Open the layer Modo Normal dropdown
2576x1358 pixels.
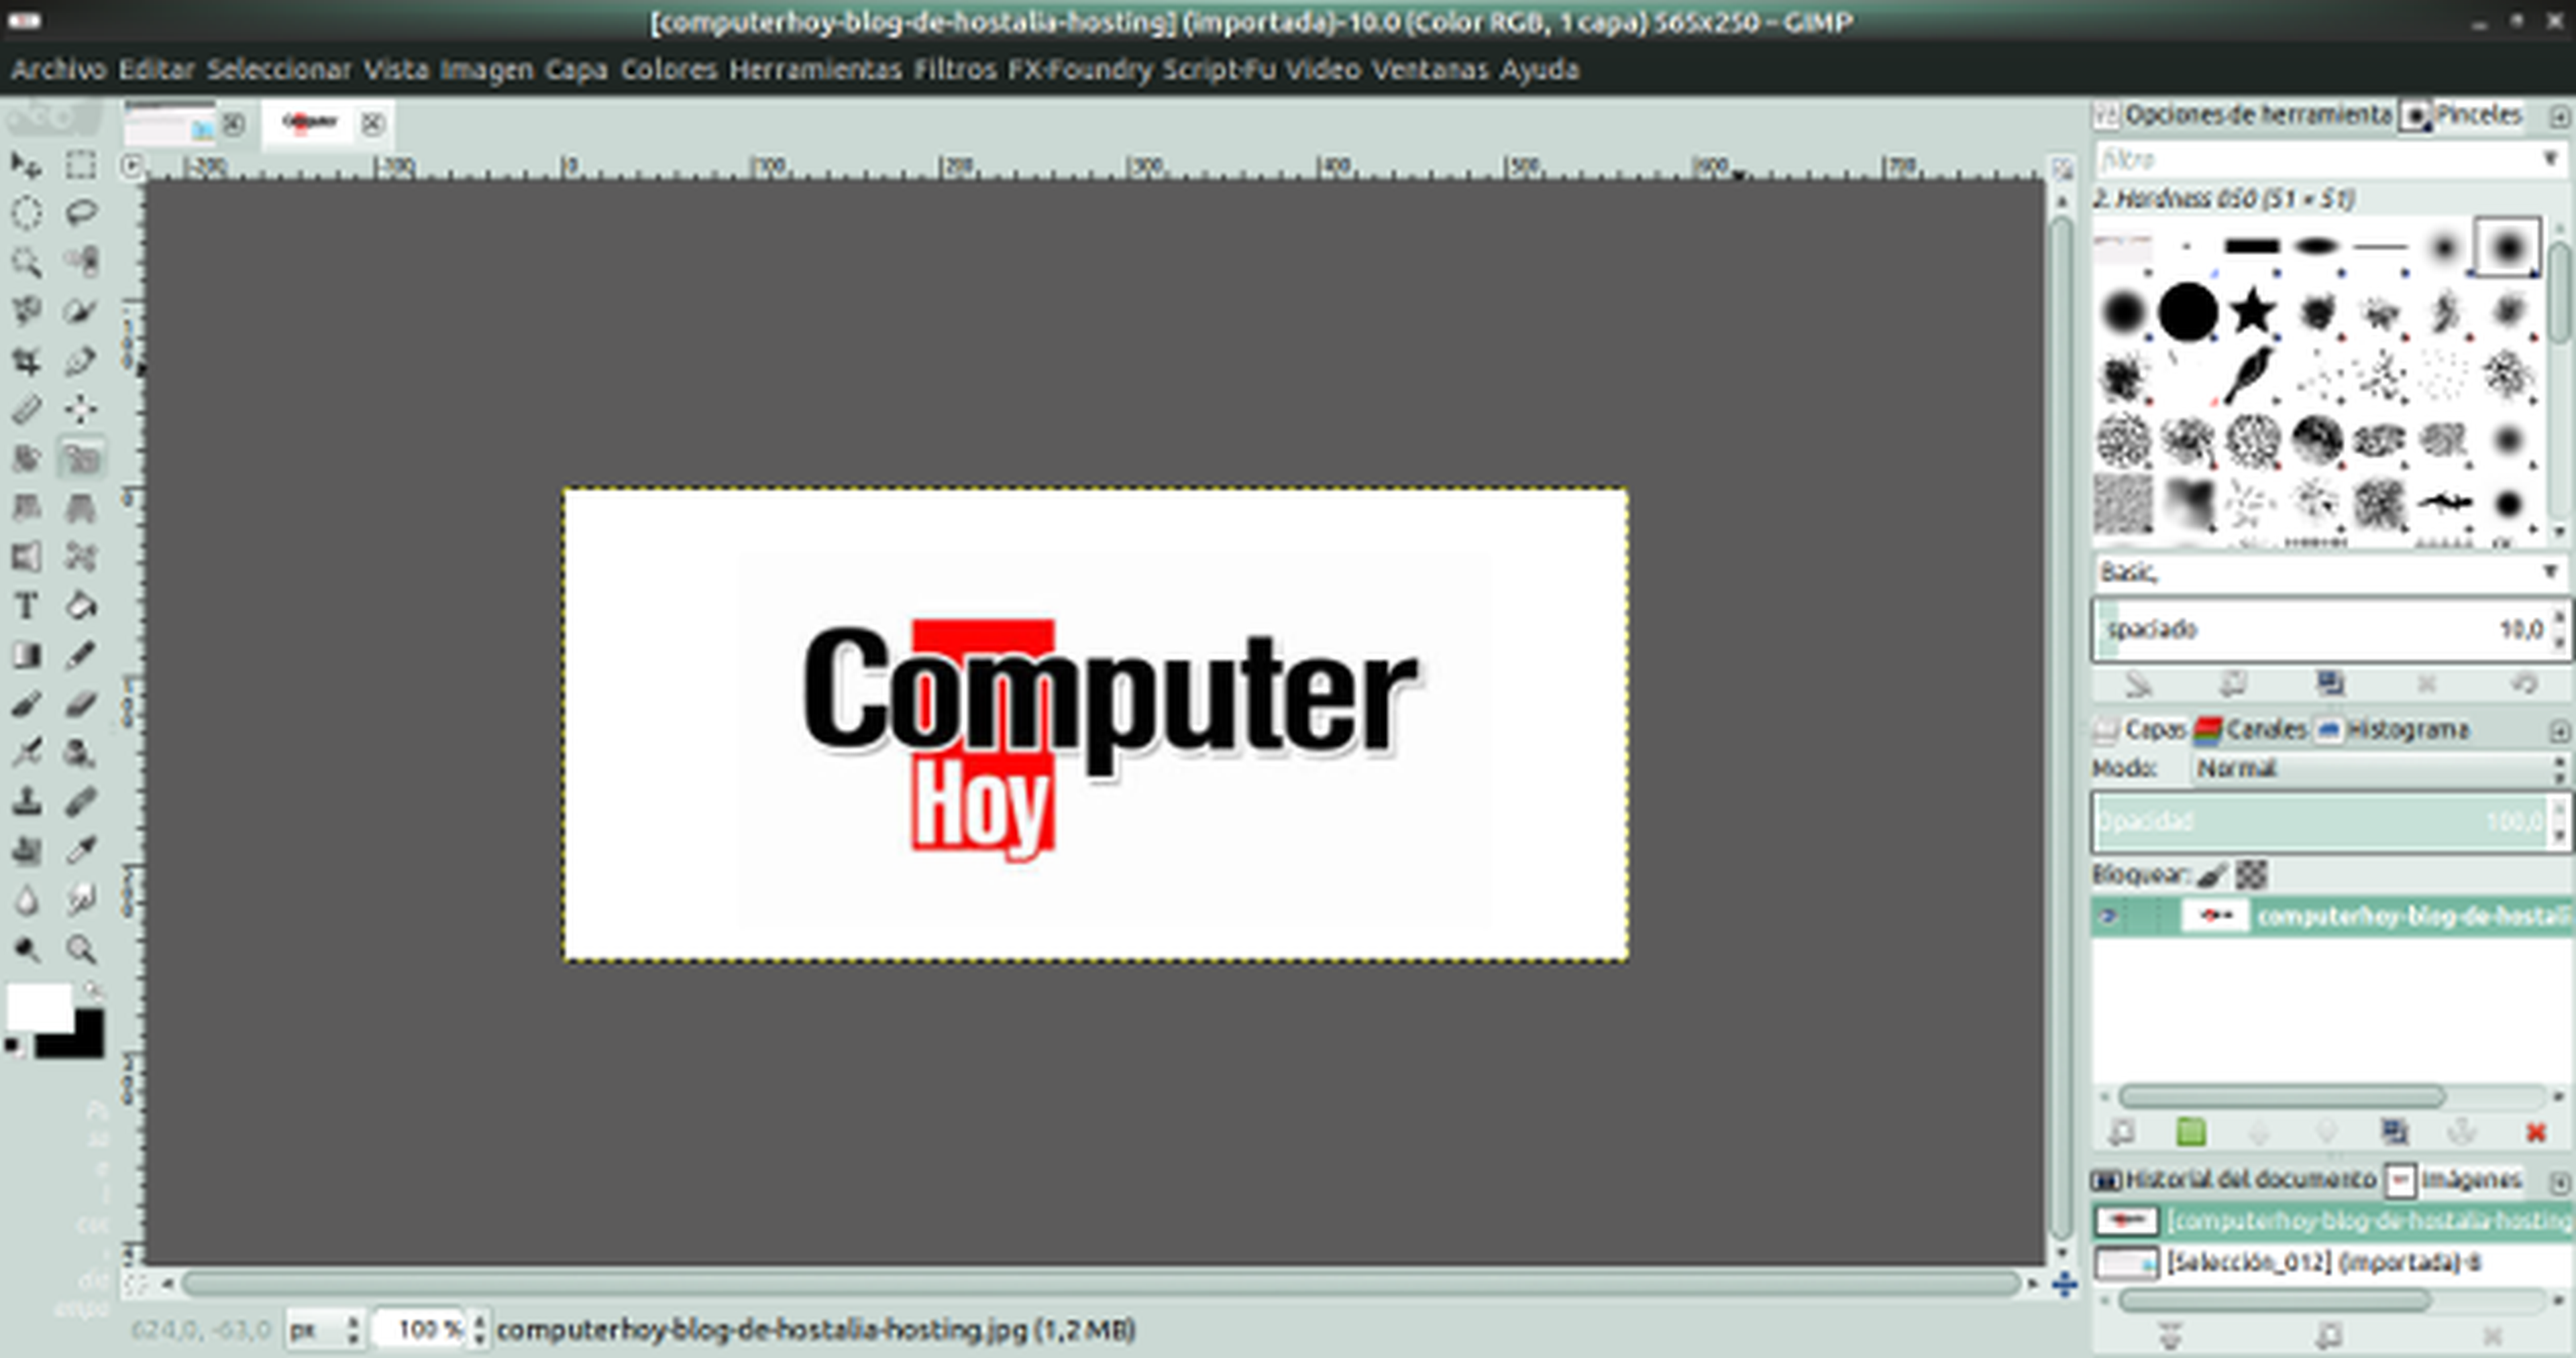coord(2374,768)
